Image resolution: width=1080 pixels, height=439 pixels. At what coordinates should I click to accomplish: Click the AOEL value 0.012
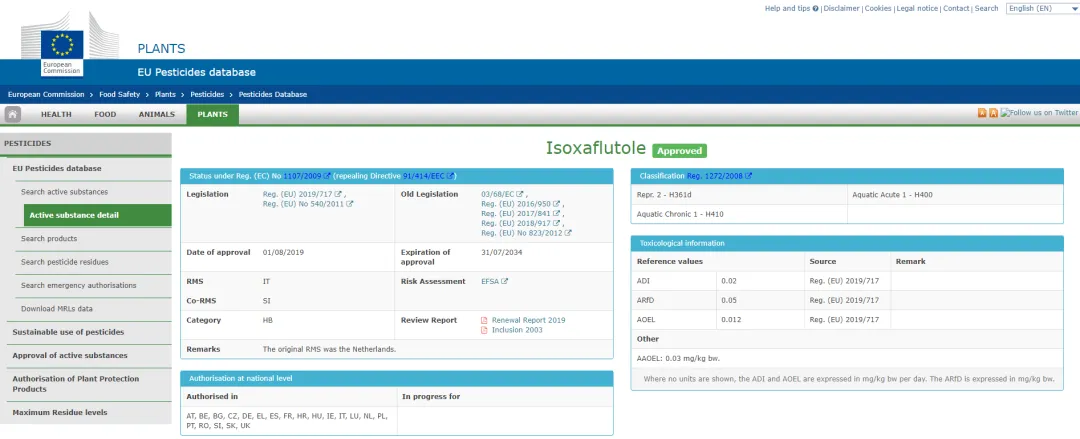(x=731, y=320)
